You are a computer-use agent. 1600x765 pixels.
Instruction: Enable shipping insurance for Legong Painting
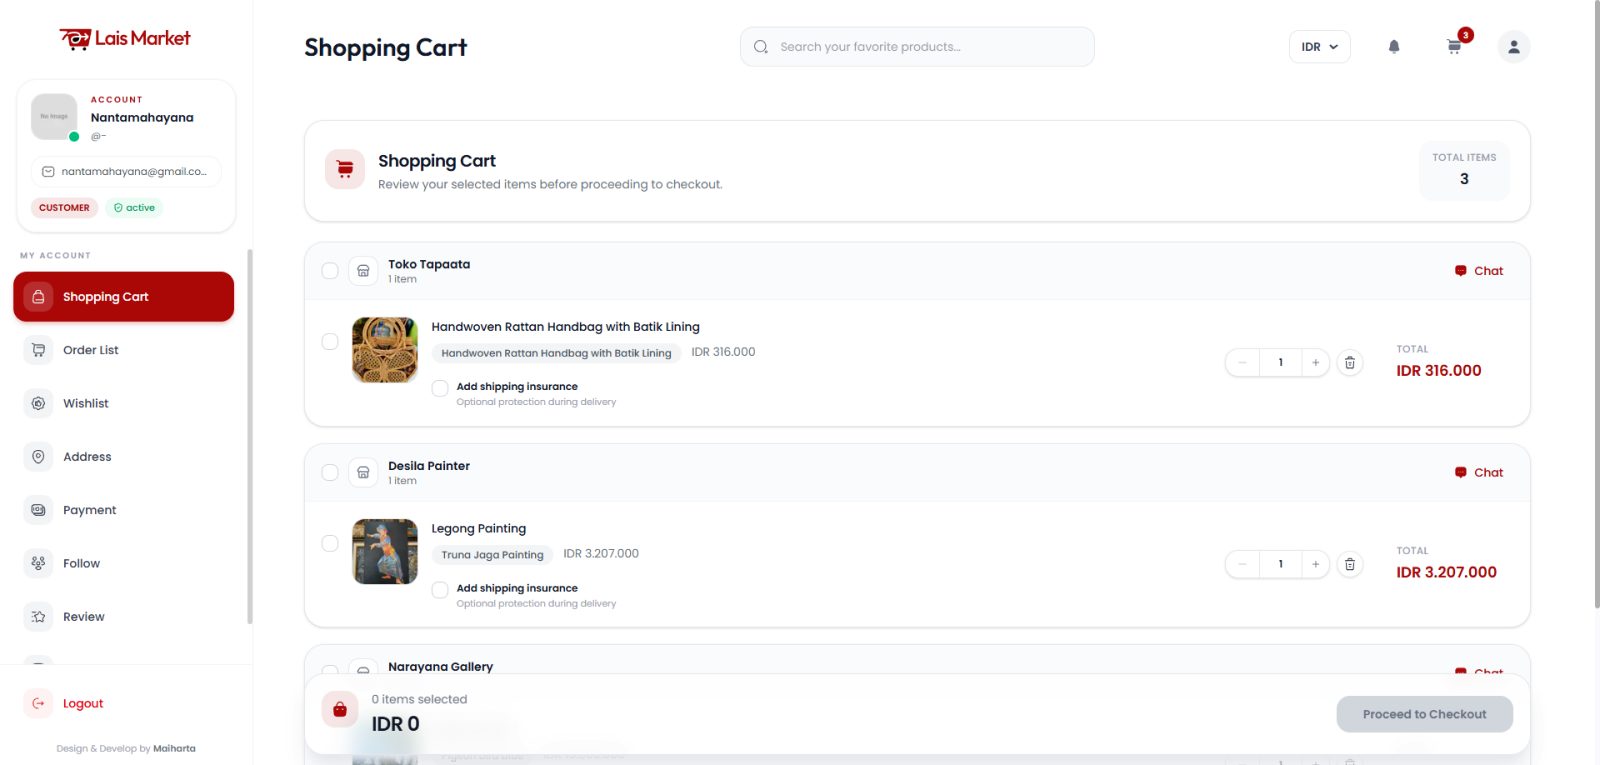(x=440, y=590)
